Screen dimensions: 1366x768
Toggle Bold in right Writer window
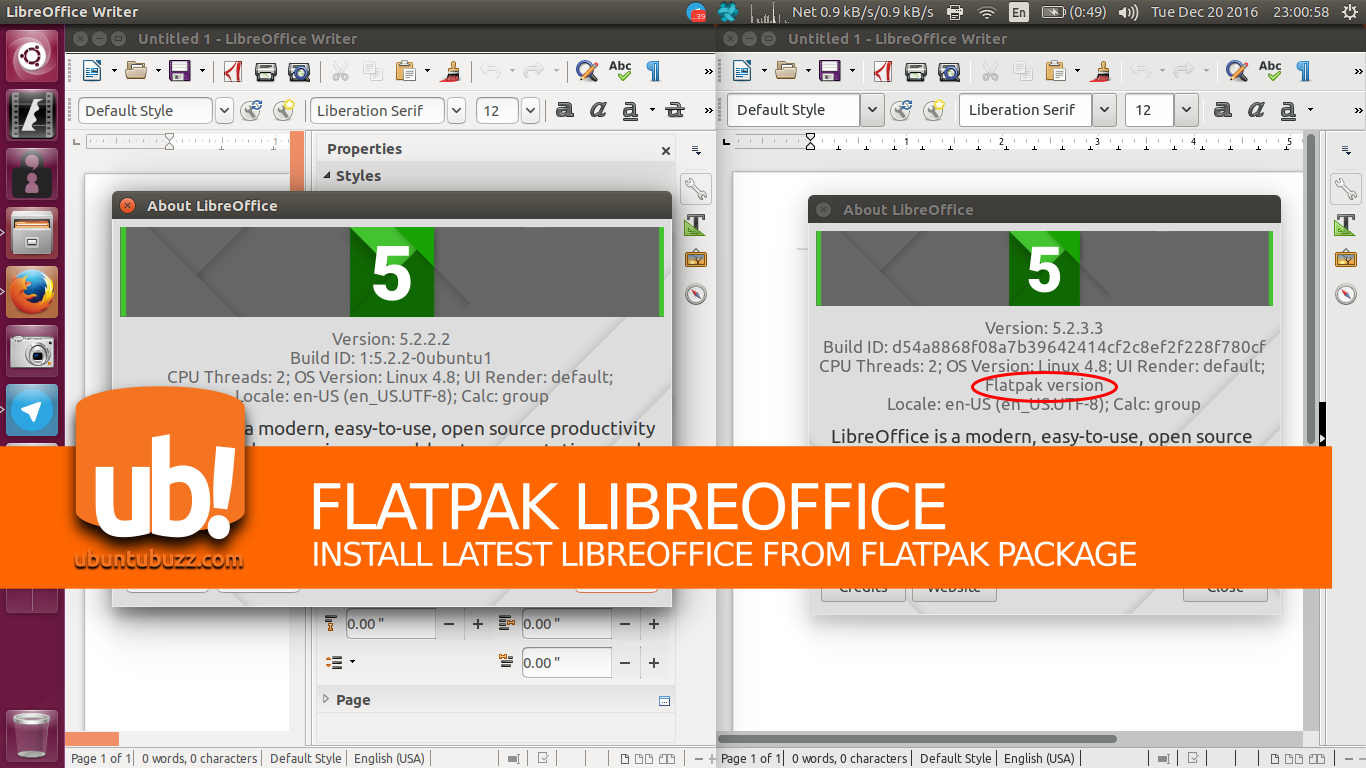click(x=1223, y=110)
